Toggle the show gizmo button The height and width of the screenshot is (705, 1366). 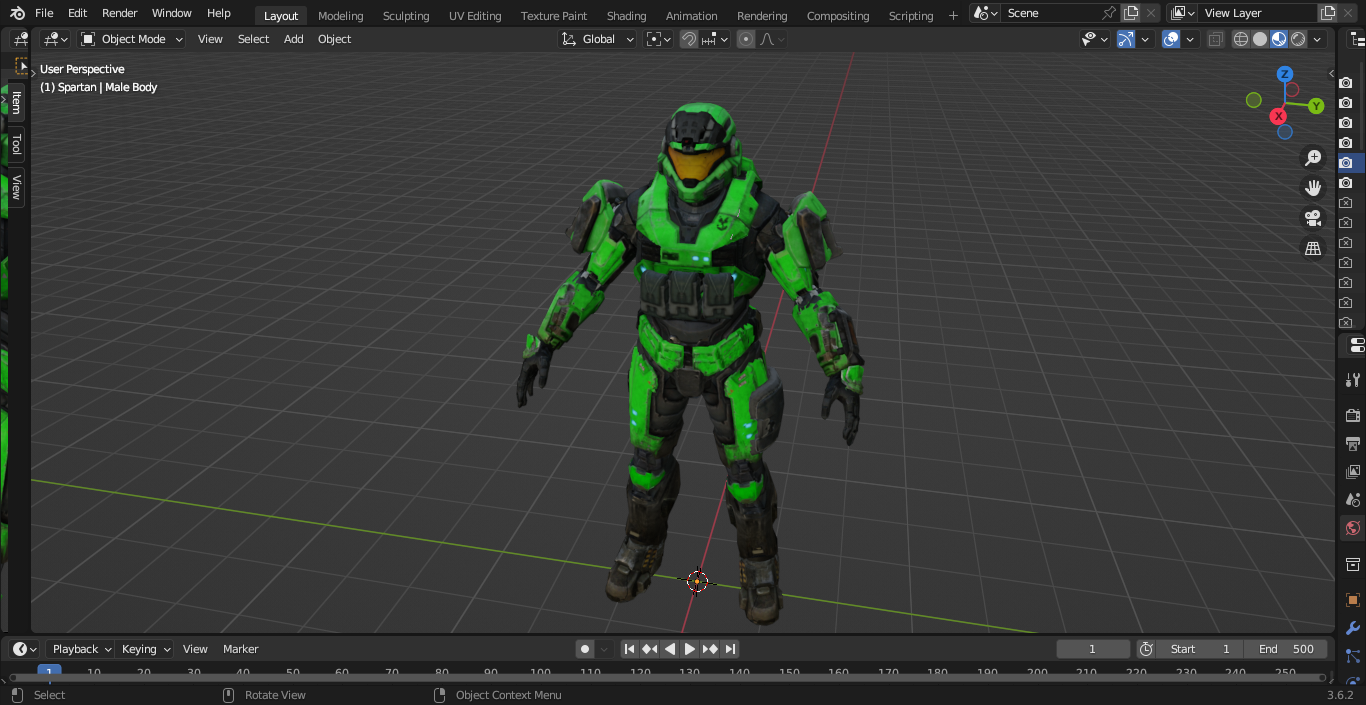tap(1126, 39)
